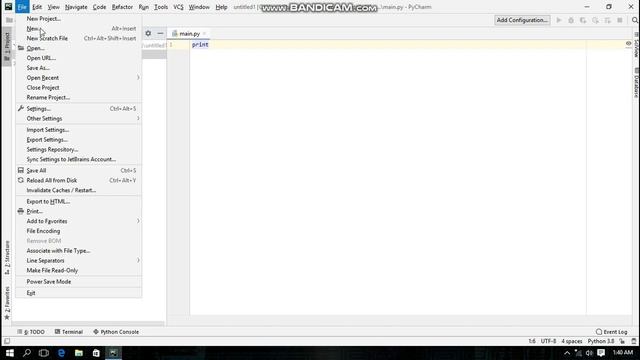This screenshot has width=640, height=360.
Task: Toggle Make File Read-Only
Action: click(x=79, y=270)
